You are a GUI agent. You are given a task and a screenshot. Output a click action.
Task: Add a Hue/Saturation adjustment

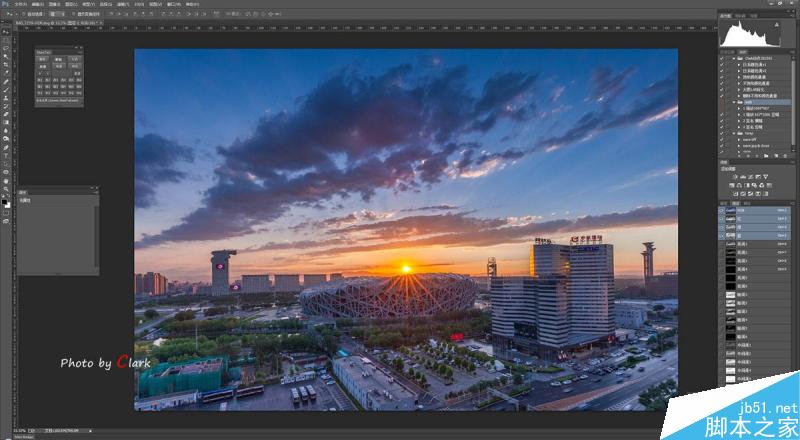coord(731,185)
